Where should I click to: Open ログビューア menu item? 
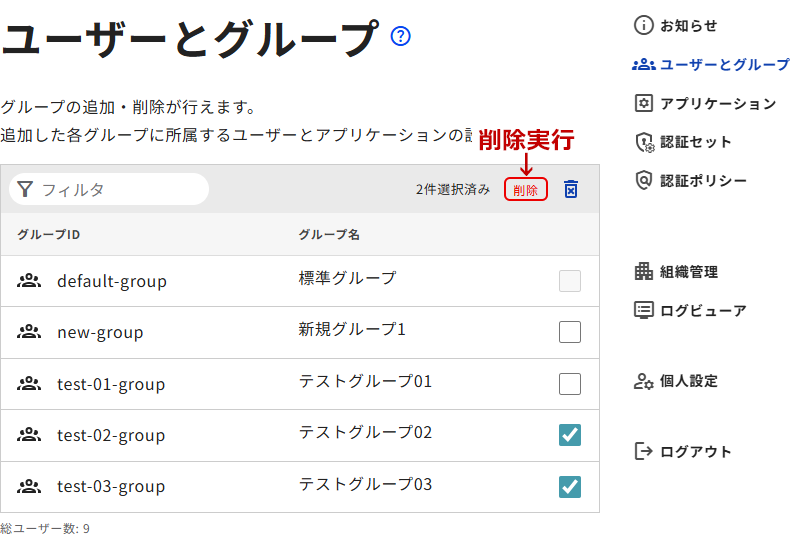coord(702,311)
